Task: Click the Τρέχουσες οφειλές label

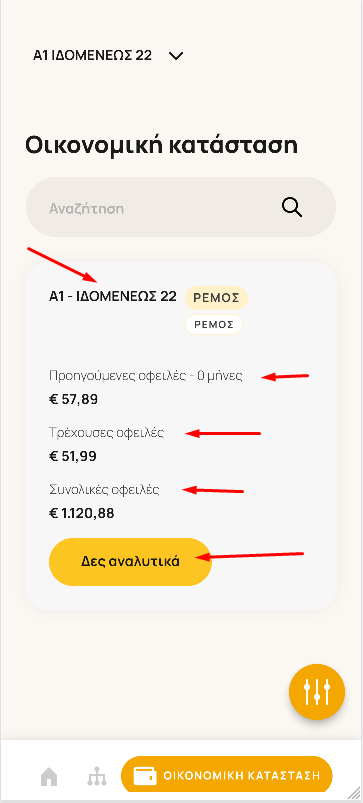Action: pyautogui.click(x=106, y=433)
